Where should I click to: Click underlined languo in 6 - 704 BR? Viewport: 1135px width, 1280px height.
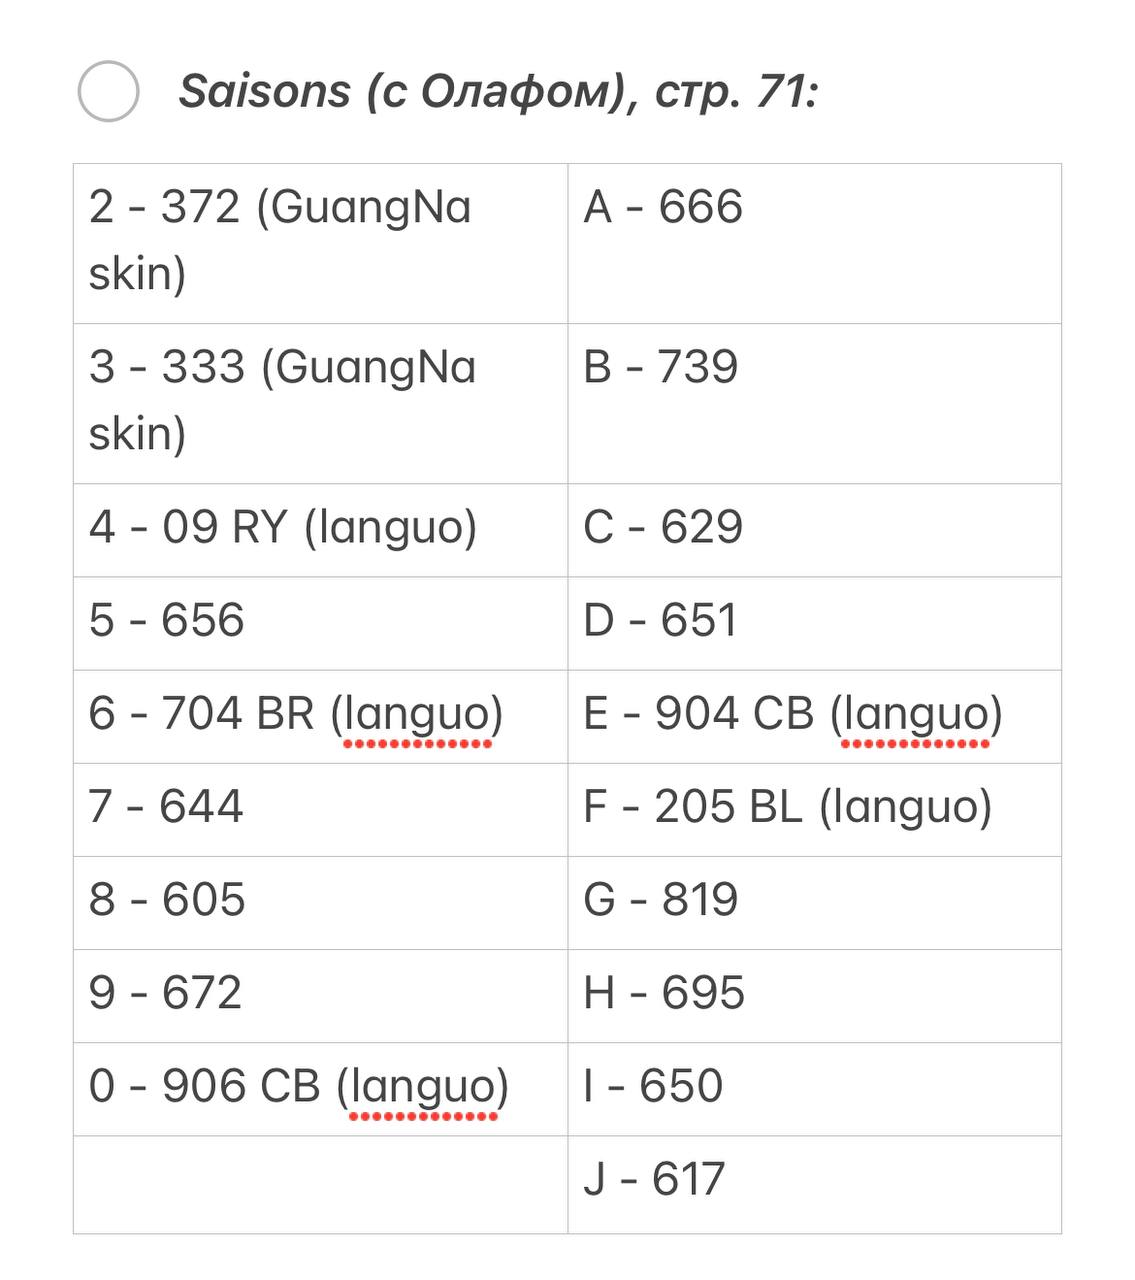click(x=417, y=716)
